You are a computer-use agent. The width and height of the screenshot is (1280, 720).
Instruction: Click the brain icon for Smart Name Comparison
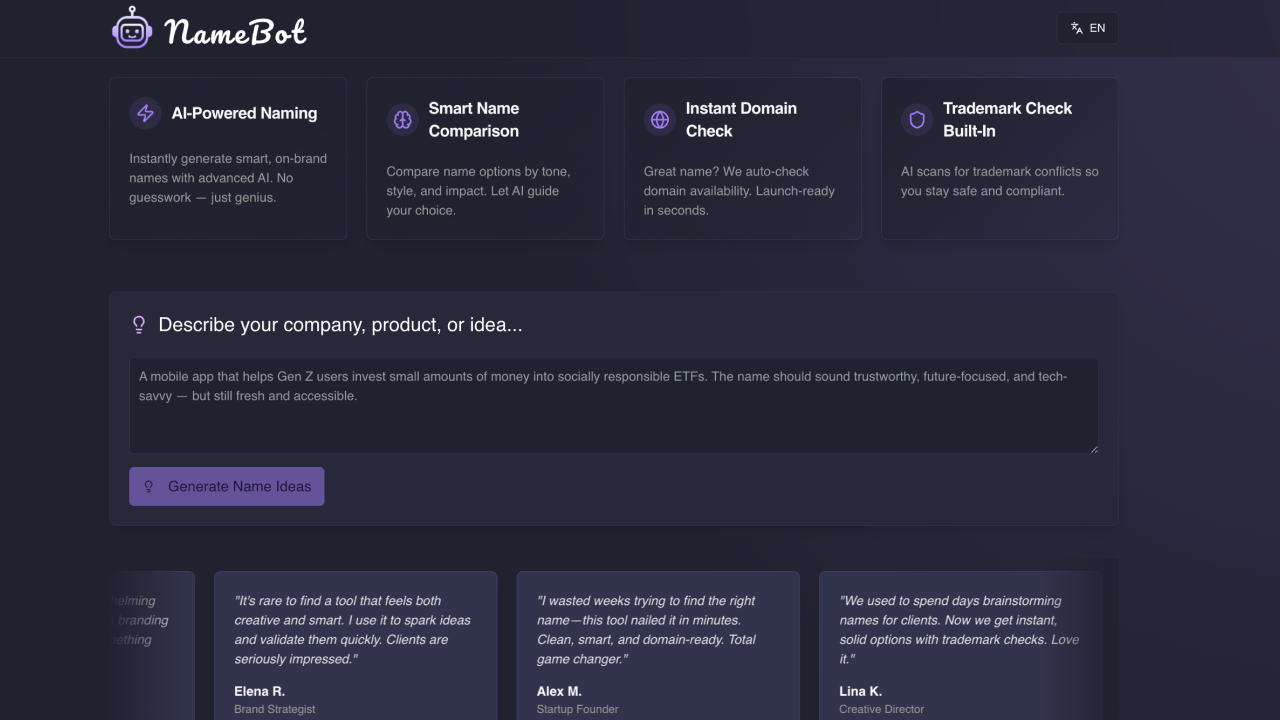(x=403, y=120)
